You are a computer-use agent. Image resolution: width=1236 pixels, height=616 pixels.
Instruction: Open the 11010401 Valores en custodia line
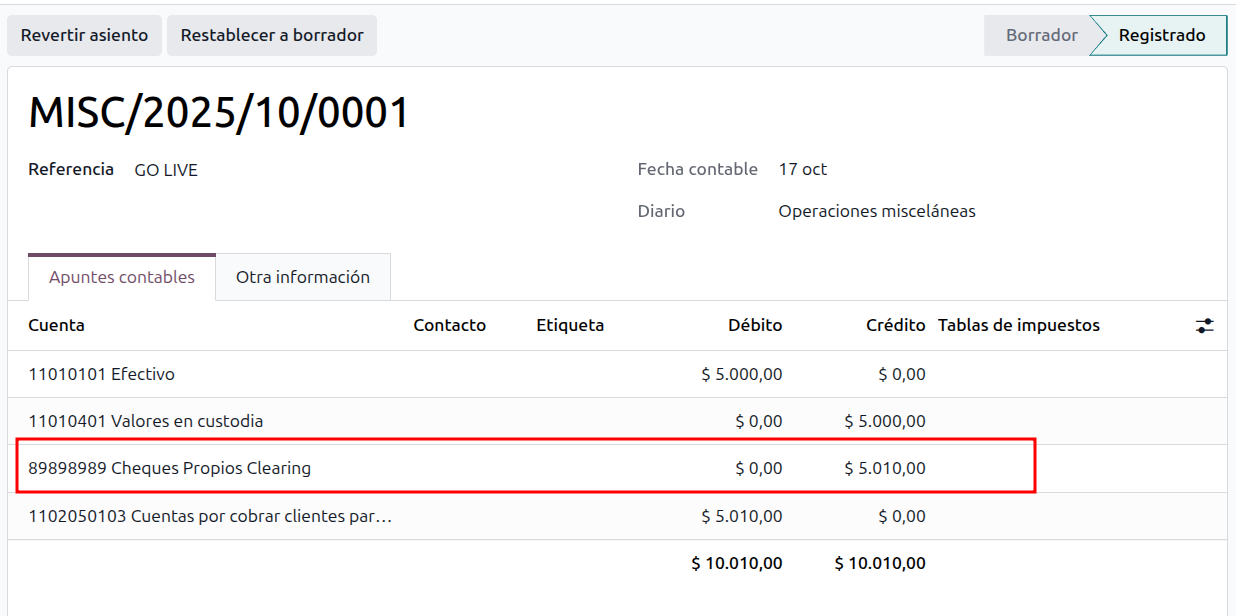[x=145, y=421]
